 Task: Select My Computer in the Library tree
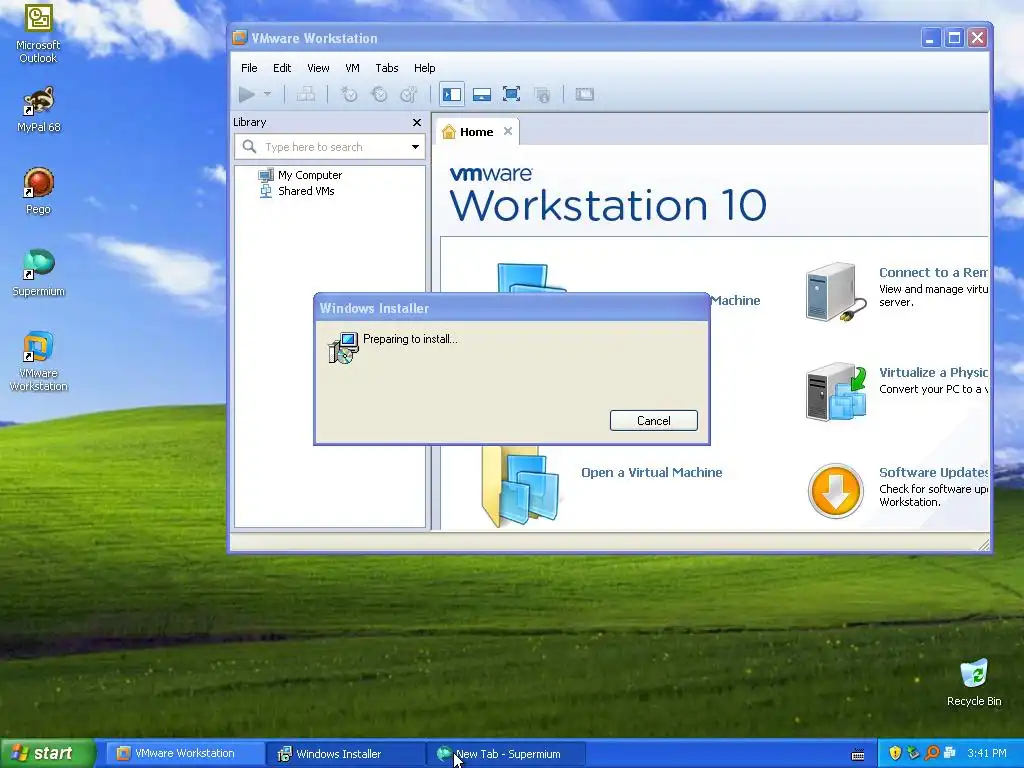pos(310,175)
